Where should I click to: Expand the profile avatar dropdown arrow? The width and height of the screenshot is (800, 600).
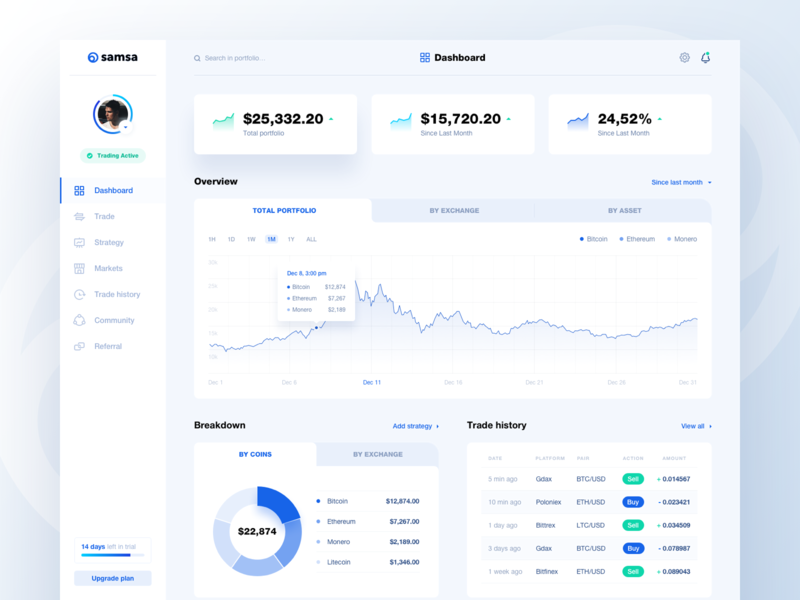point(126,127)
